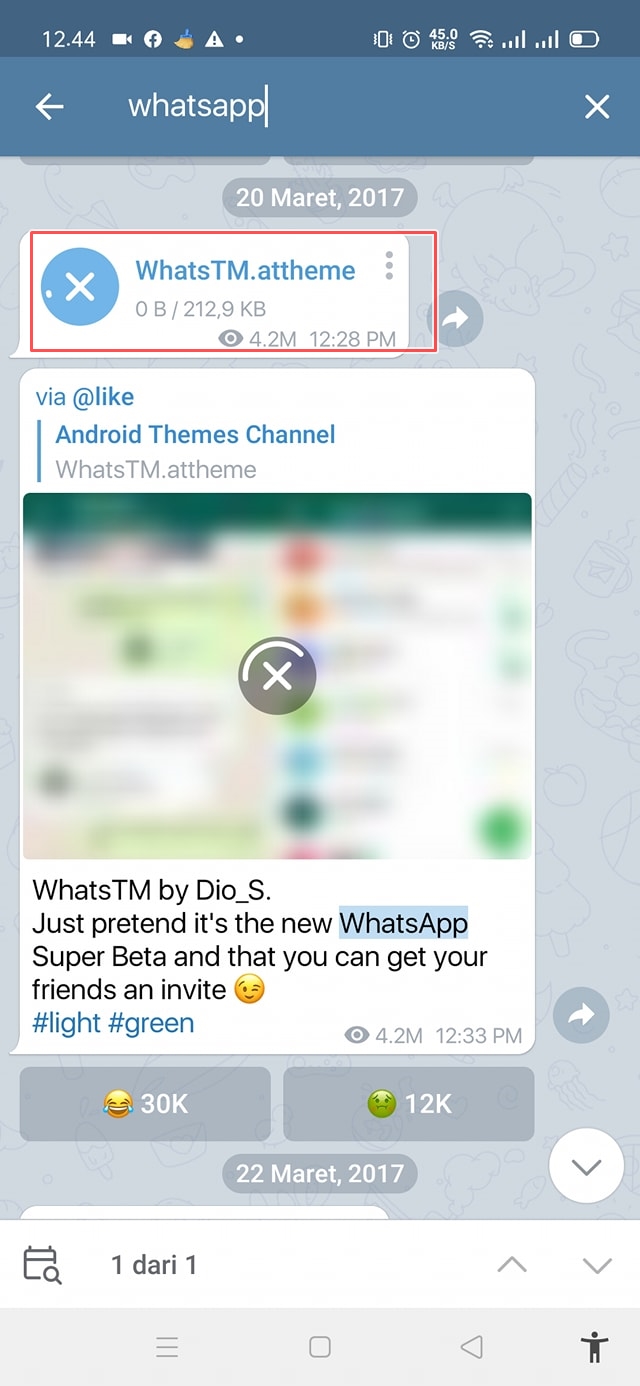Jump to bottom with down chevron button
This screenshot has height=1386, width=640.
[x=587, y=1166]
